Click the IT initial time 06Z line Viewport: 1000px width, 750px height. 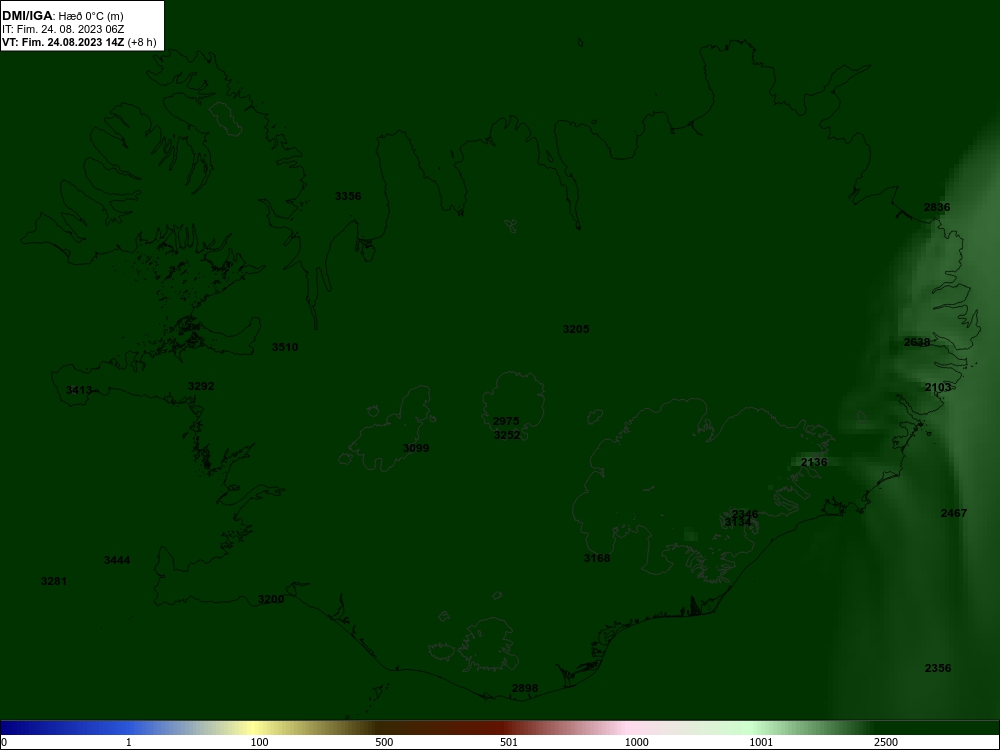click(61, 29)
